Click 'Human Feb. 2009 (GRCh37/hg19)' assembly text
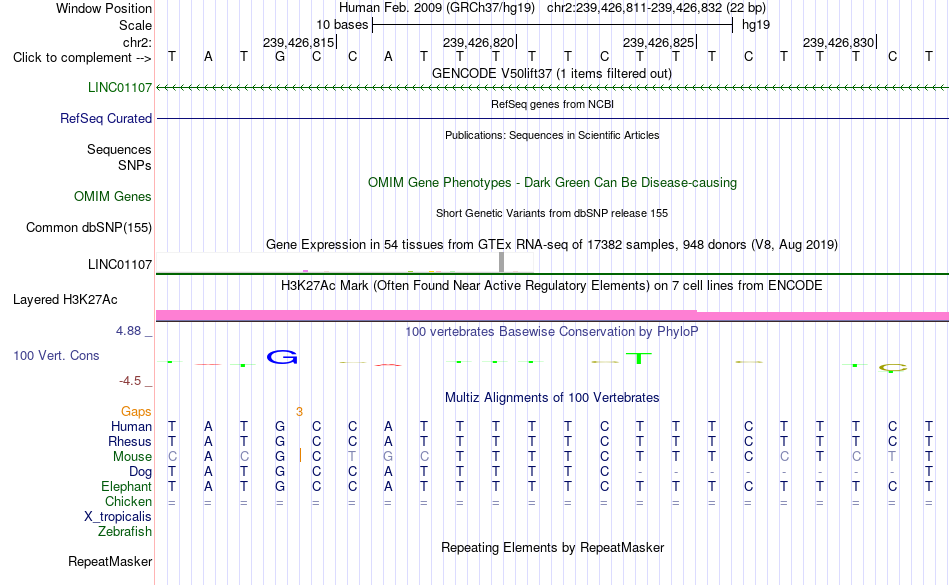The image size is (950, 585). click(437, 8)
